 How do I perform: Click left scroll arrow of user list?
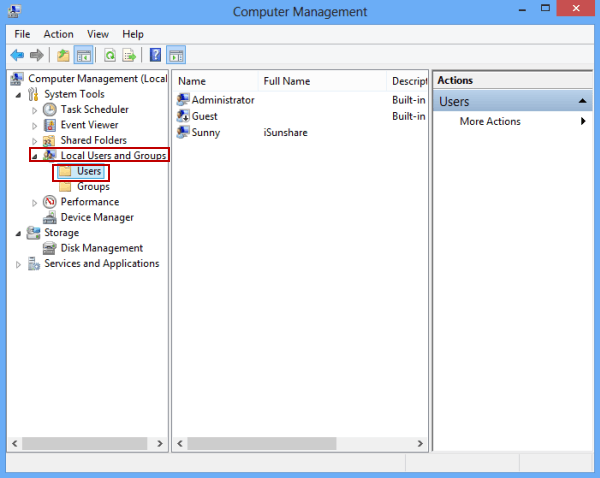tap(180, 443)
